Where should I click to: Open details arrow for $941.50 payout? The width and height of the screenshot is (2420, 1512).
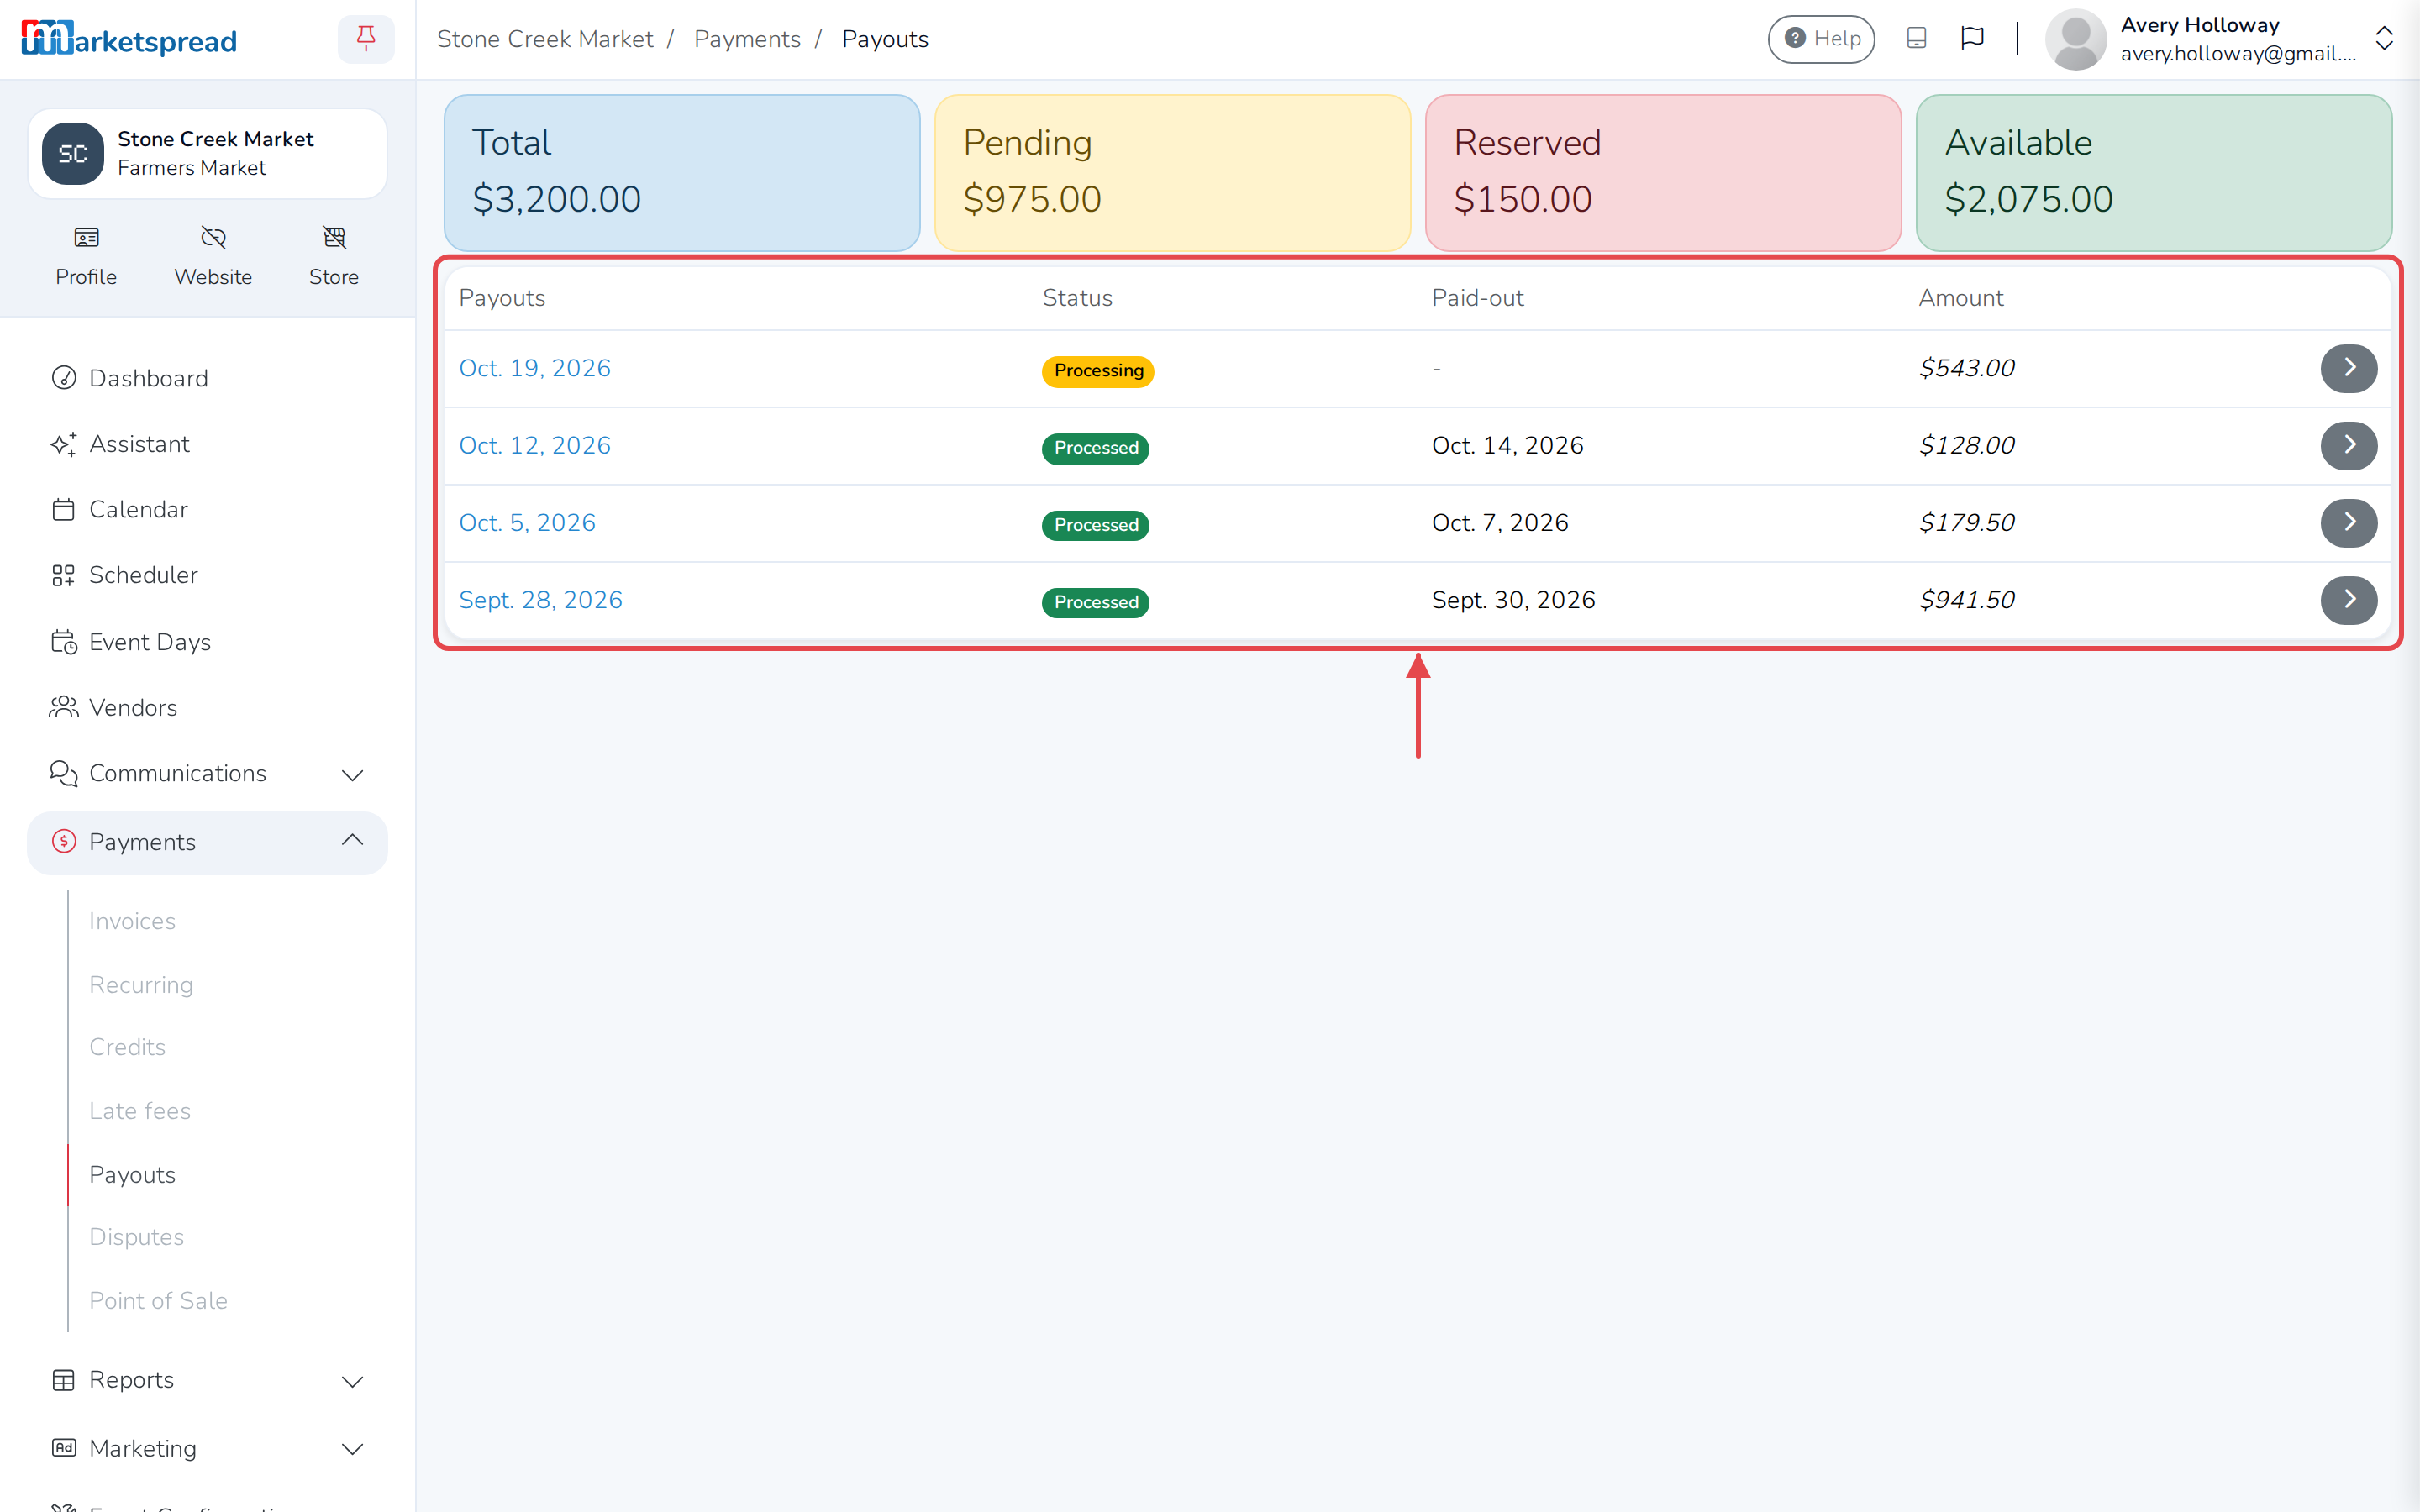point(2348,600)
